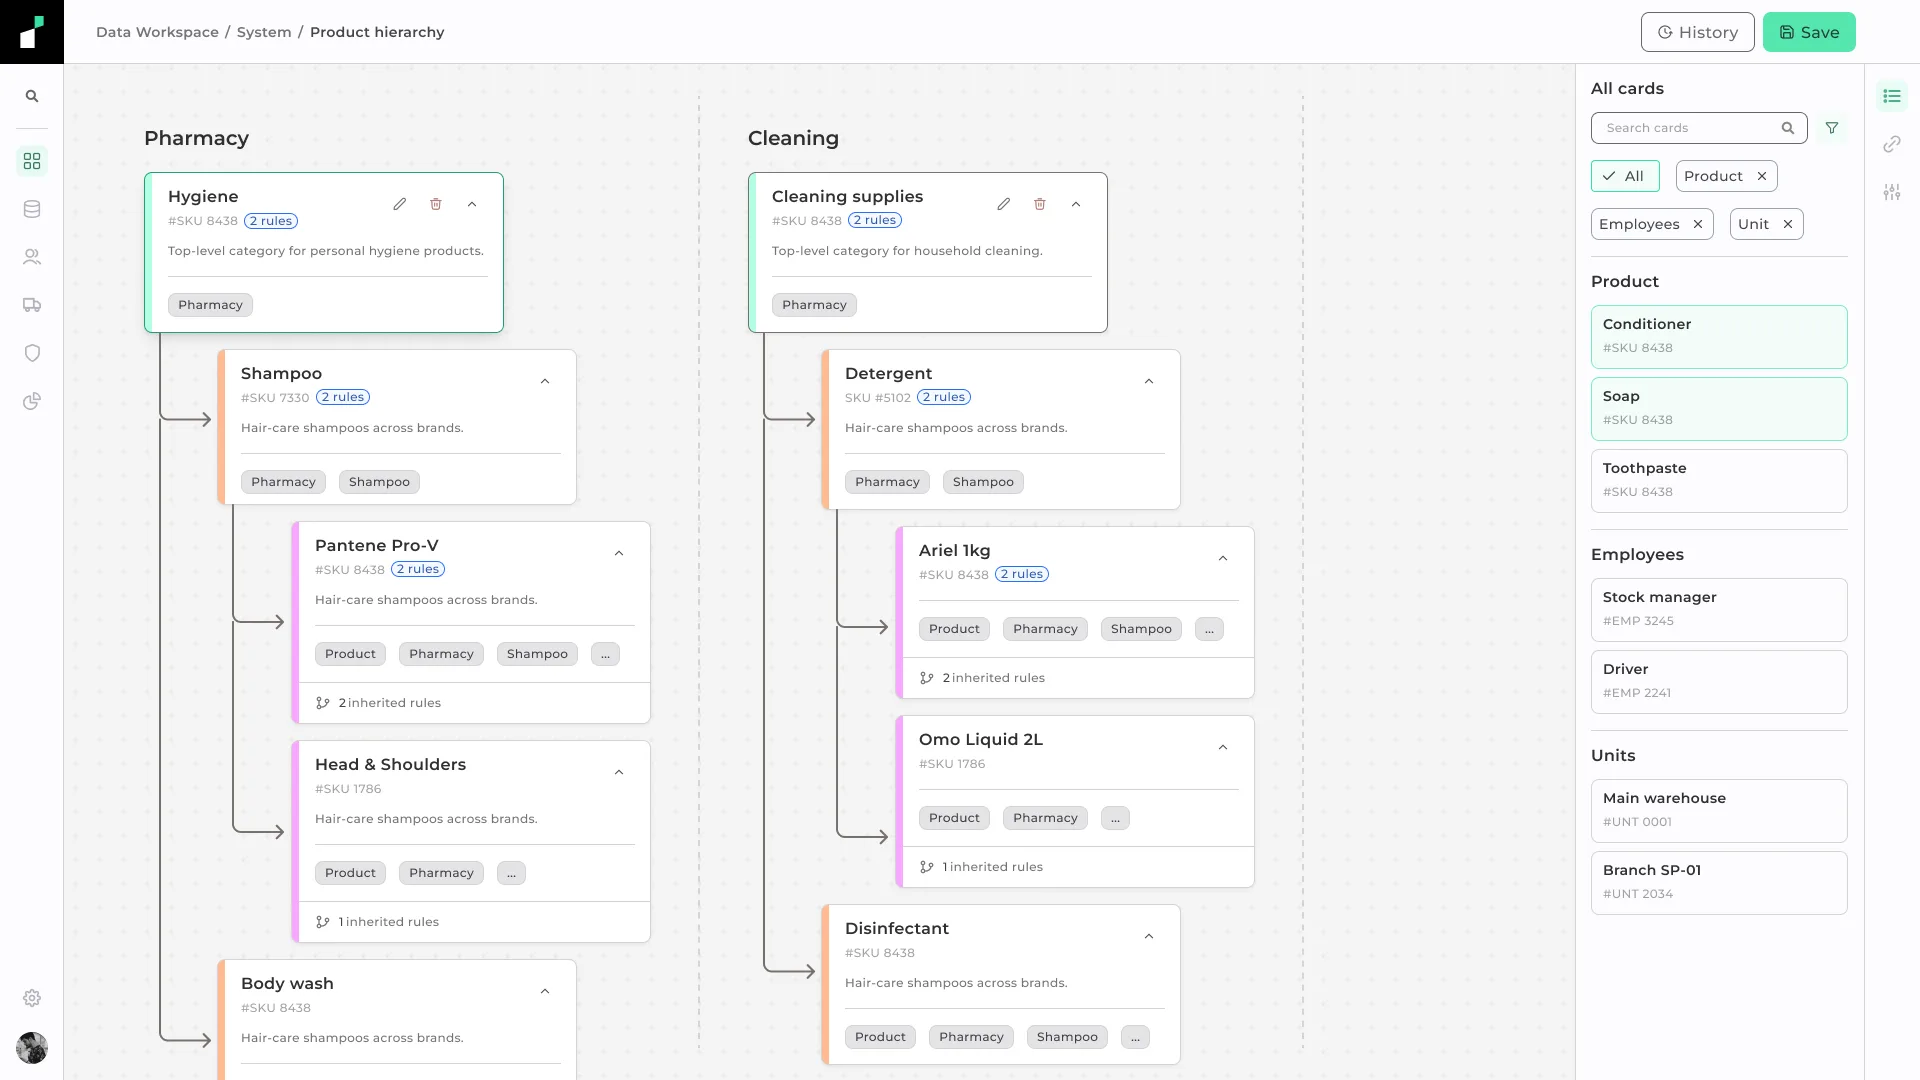This screenshot has height=1080, width=1920.
Task: Click Shampoo tag on Detergent card
Action: [x=983, y=482]
